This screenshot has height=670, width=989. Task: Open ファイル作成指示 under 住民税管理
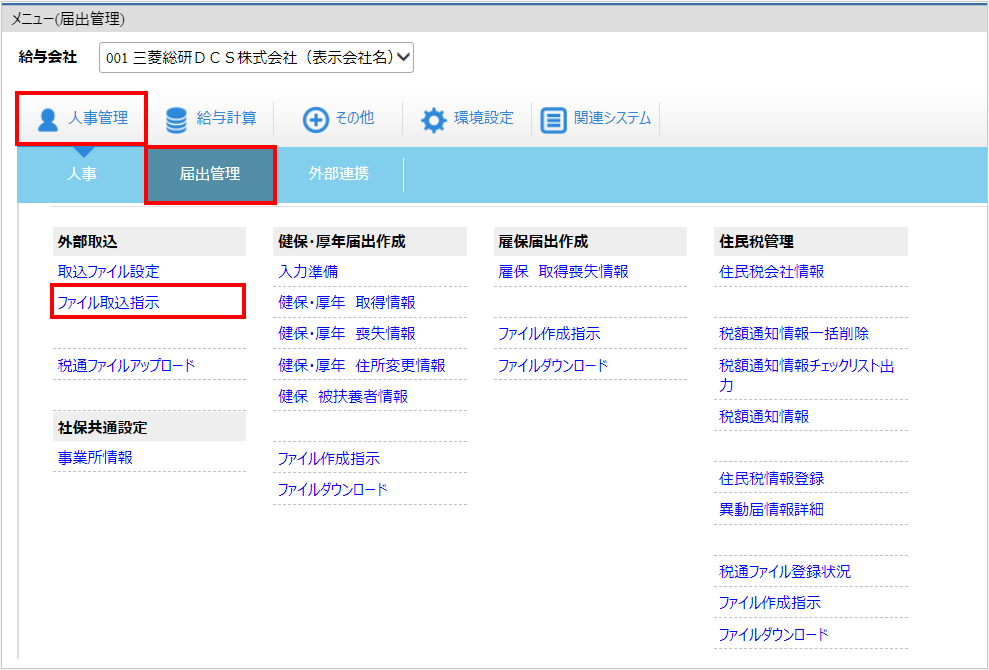click(x=770, y=602)
